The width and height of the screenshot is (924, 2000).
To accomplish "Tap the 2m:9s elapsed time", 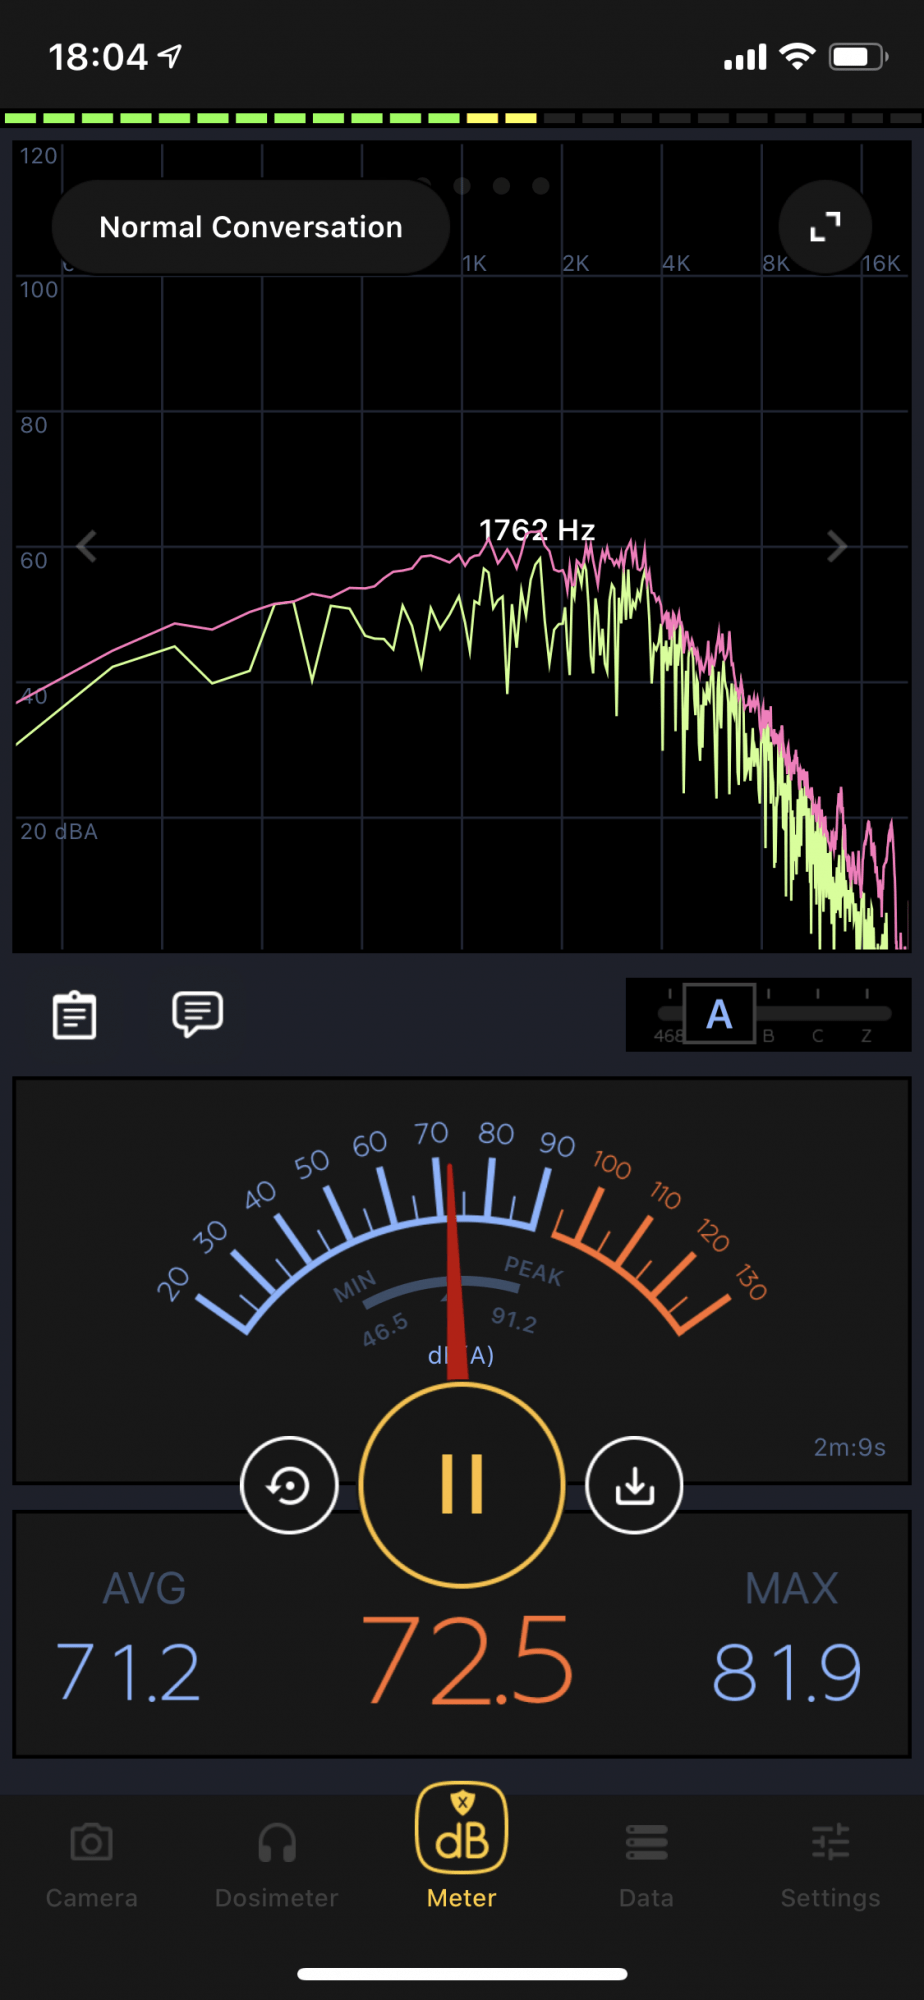I will pos(849,1447).
